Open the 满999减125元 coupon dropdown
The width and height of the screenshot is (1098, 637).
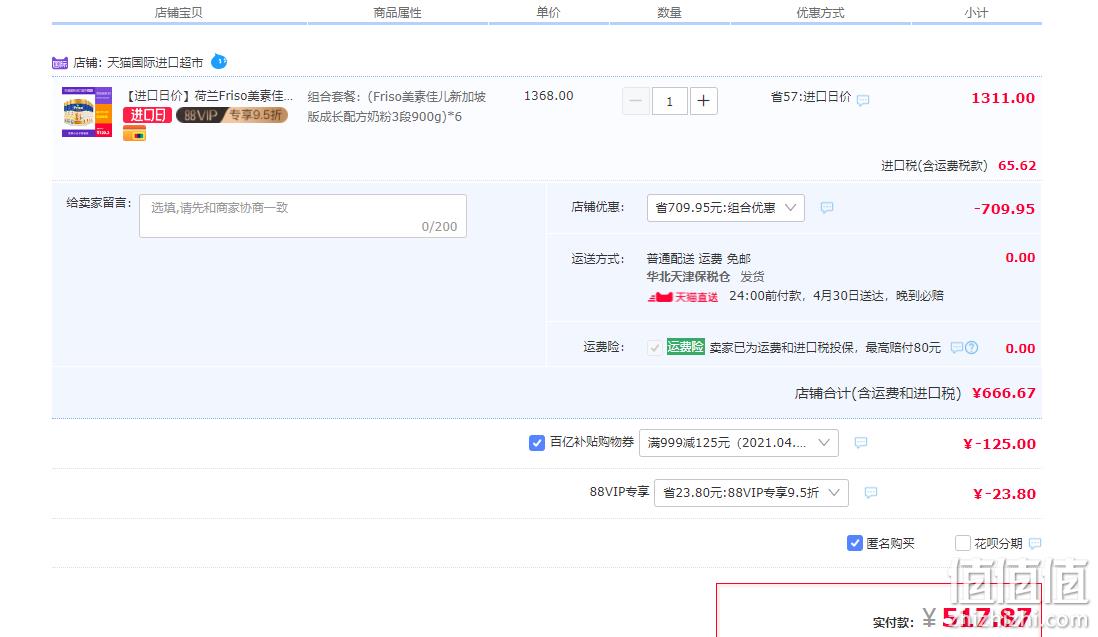739,443
